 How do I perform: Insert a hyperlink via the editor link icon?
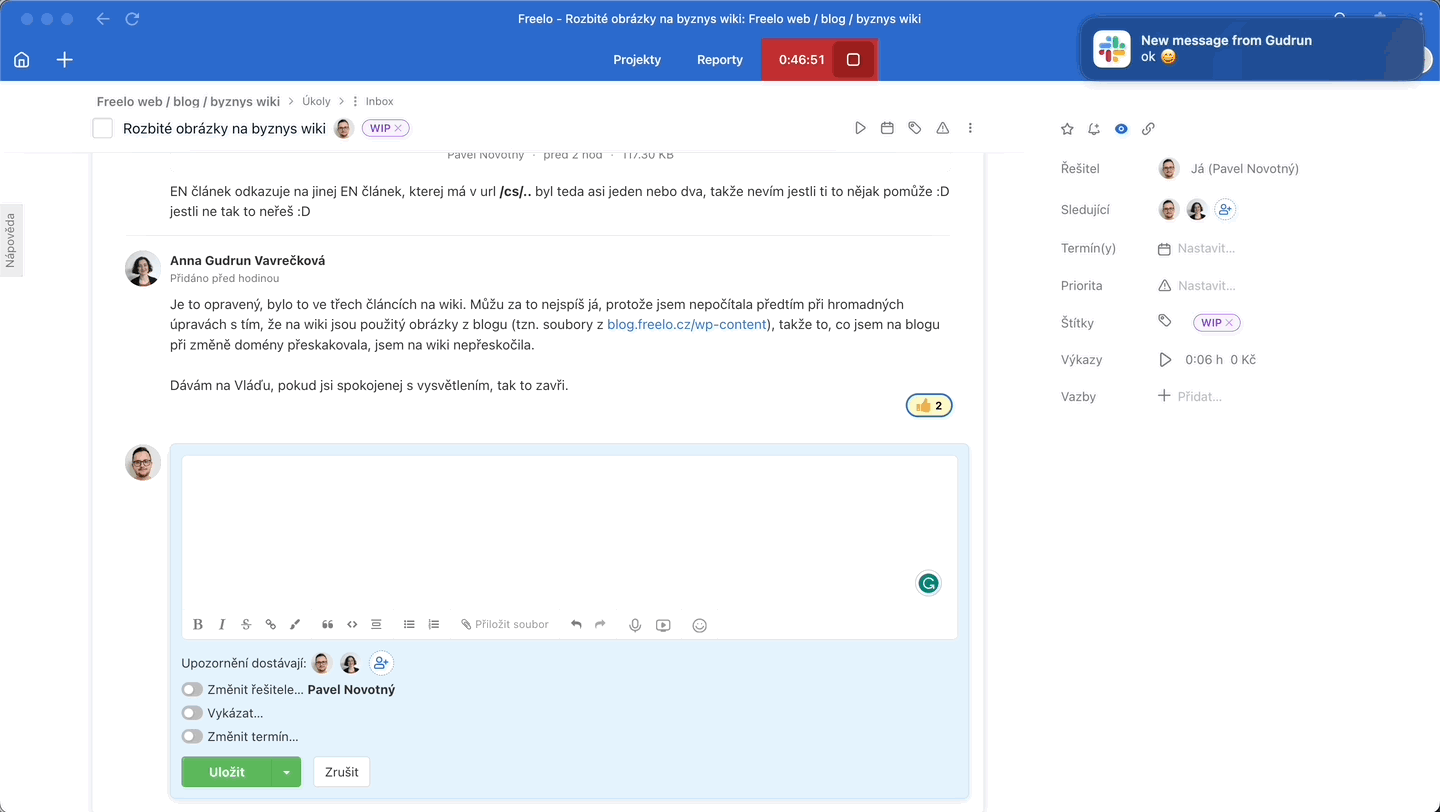click(270, 625)
